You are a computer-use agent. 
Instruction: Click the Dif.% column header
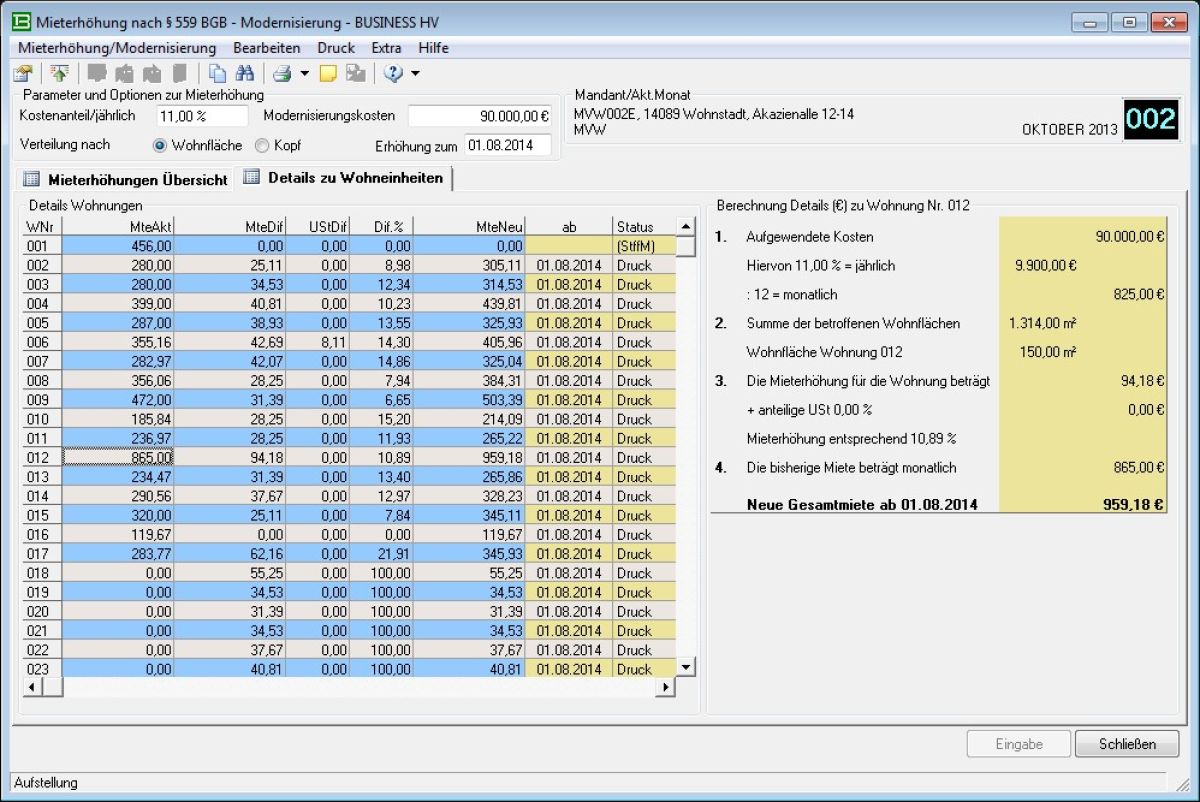pyautogui.click(x=381, y=227)
